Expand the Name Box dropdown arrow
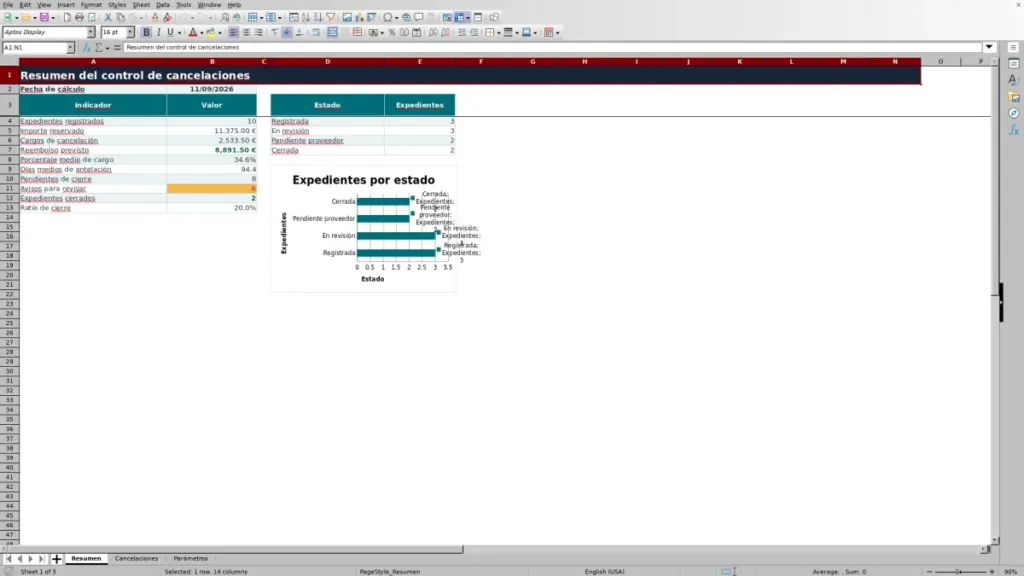The width and height of the screenshot is (1024, 576). click(70, 48)
